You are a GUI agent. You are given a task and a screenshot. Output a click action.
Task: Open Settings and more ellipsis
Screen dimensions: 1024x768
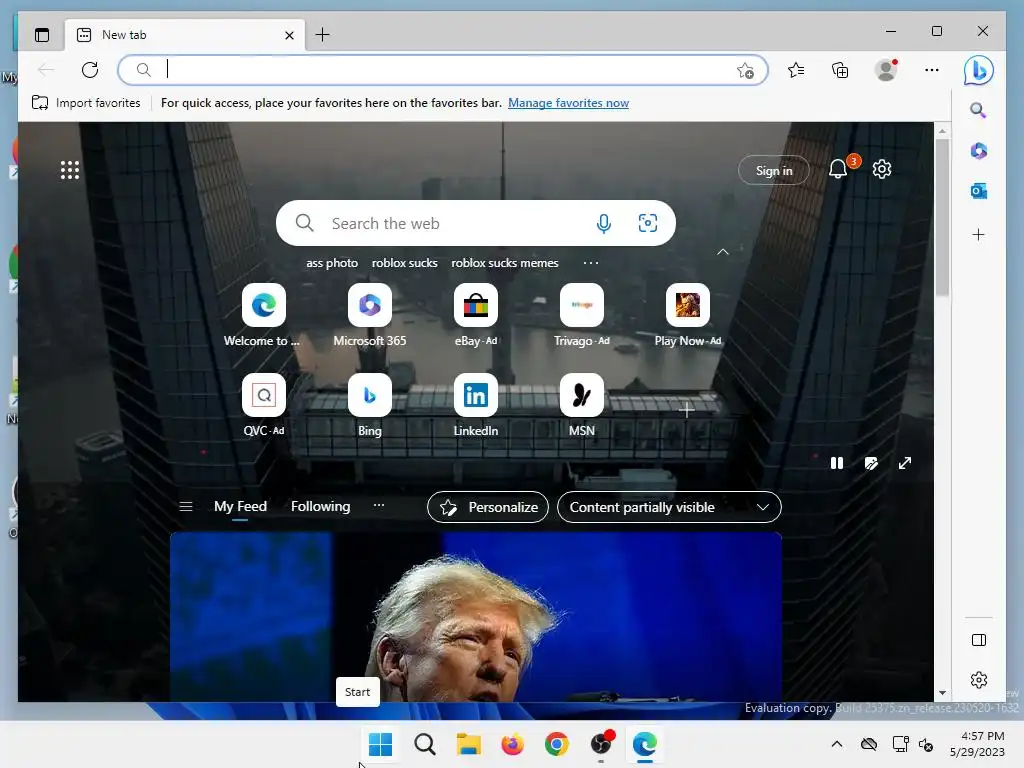[932, 70]
